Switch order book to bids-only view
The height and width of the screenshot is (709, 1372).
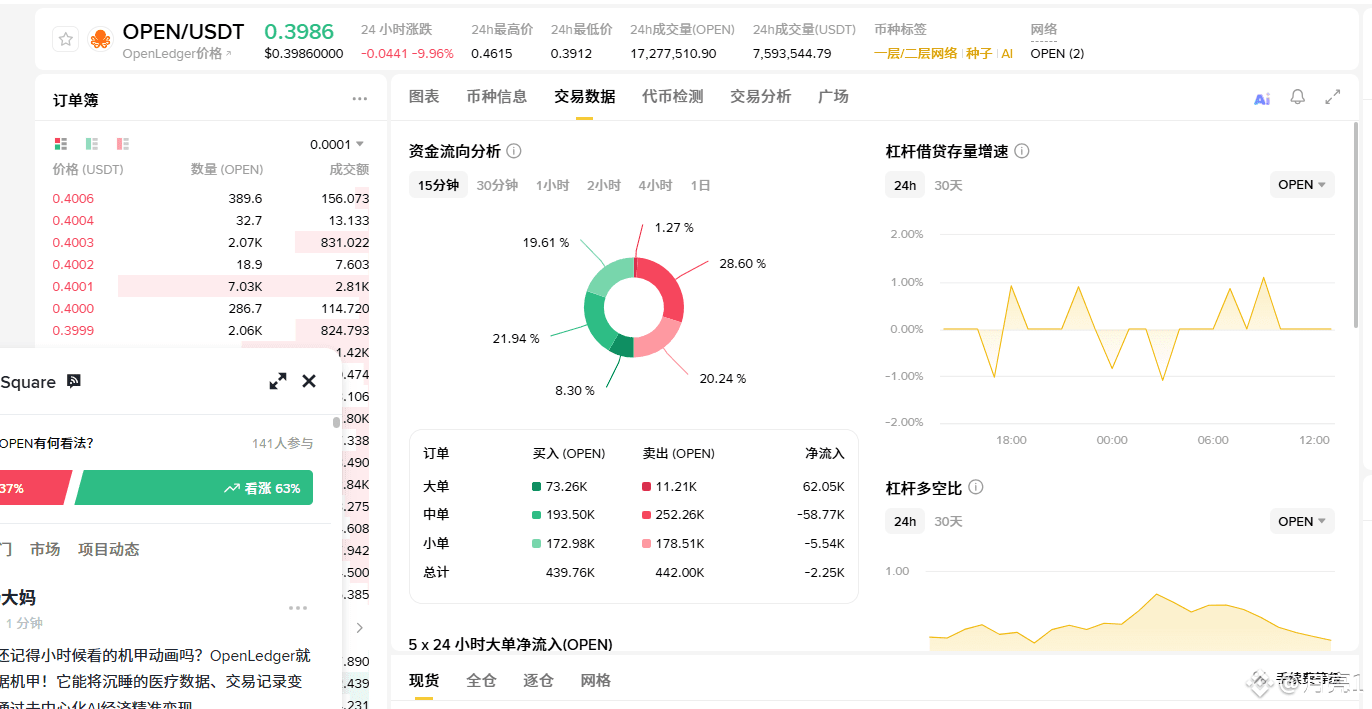pyautogui.click(x=92, y=144)
